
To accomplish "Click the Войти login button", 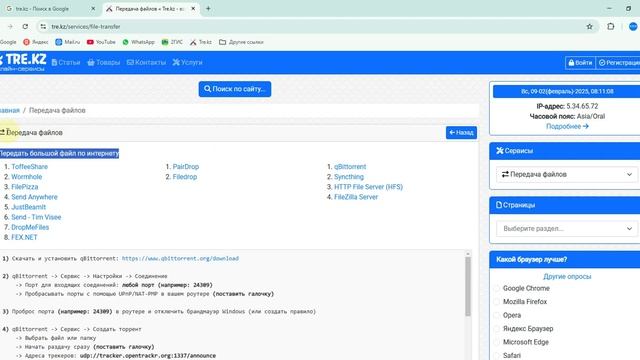I will (x=580, y=63).
